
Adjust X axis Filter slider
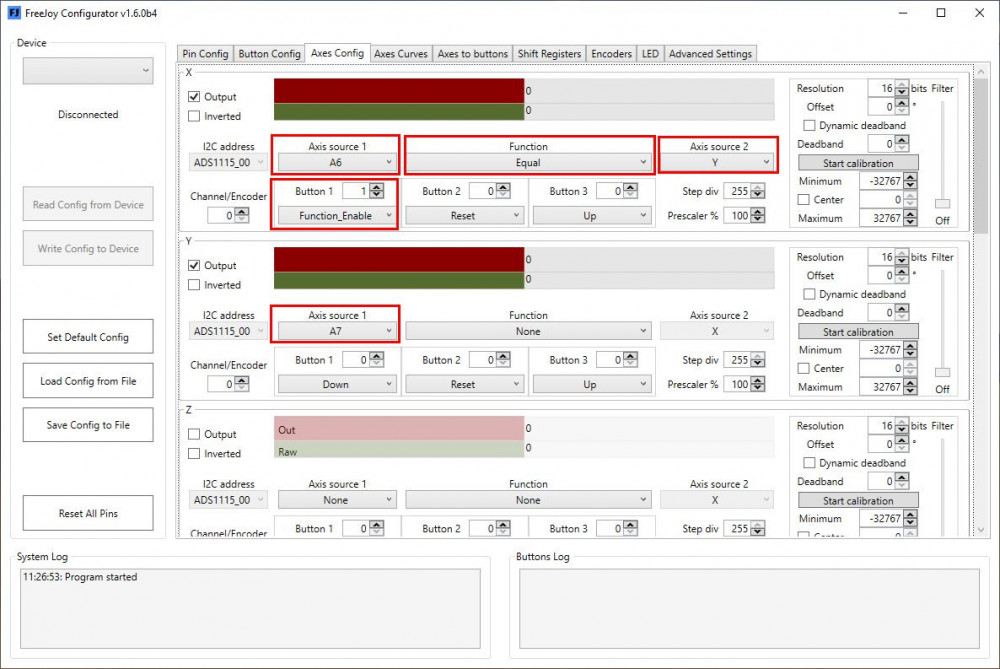tap(942, 203)
